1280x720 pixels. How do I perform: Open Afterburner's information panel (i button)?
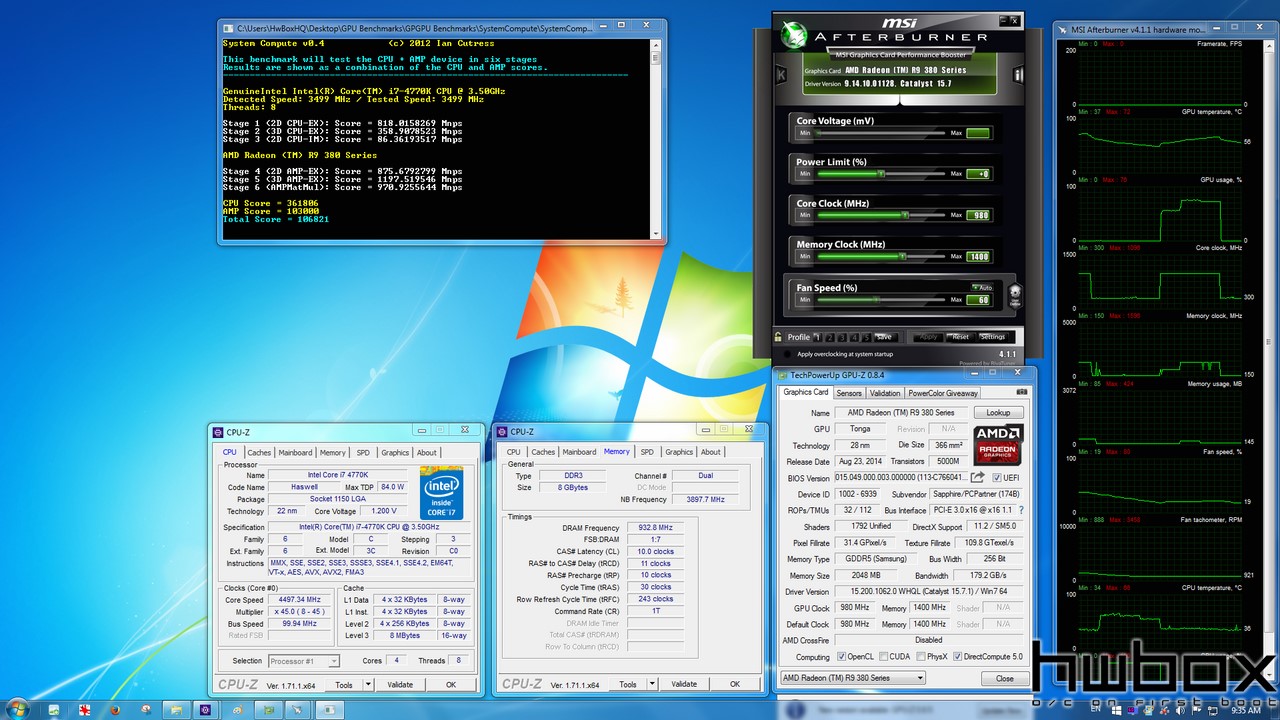[x=1018, y=74]
